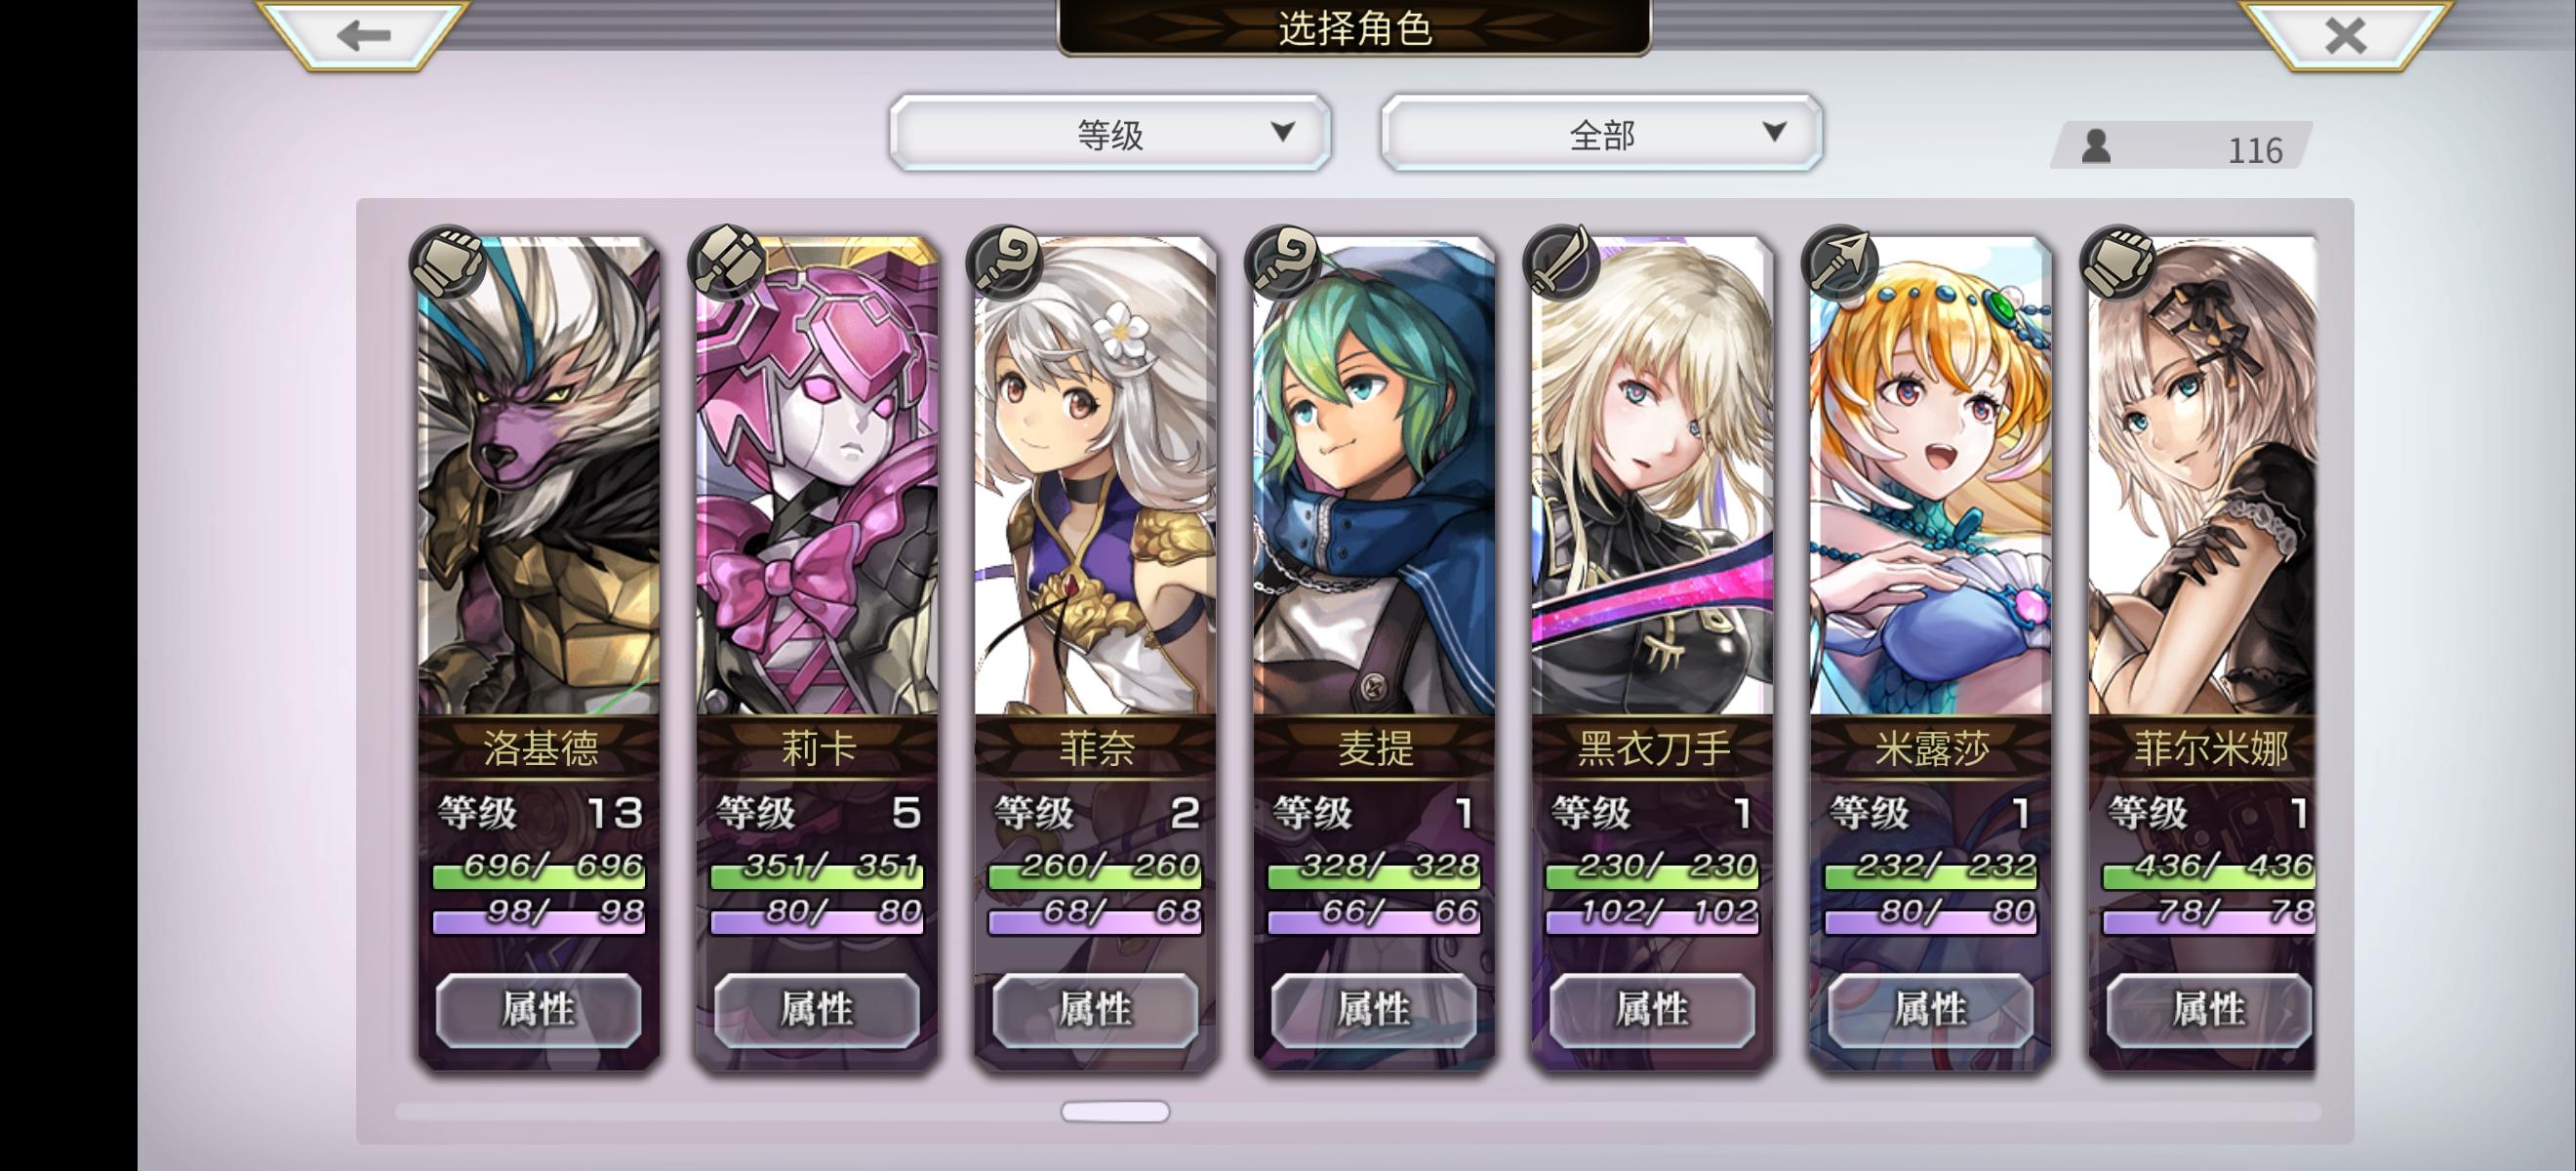This screenshot has height=1171, width=2576.
Task: Show 属性 for 菲奈
Action: [1096, 1009]
